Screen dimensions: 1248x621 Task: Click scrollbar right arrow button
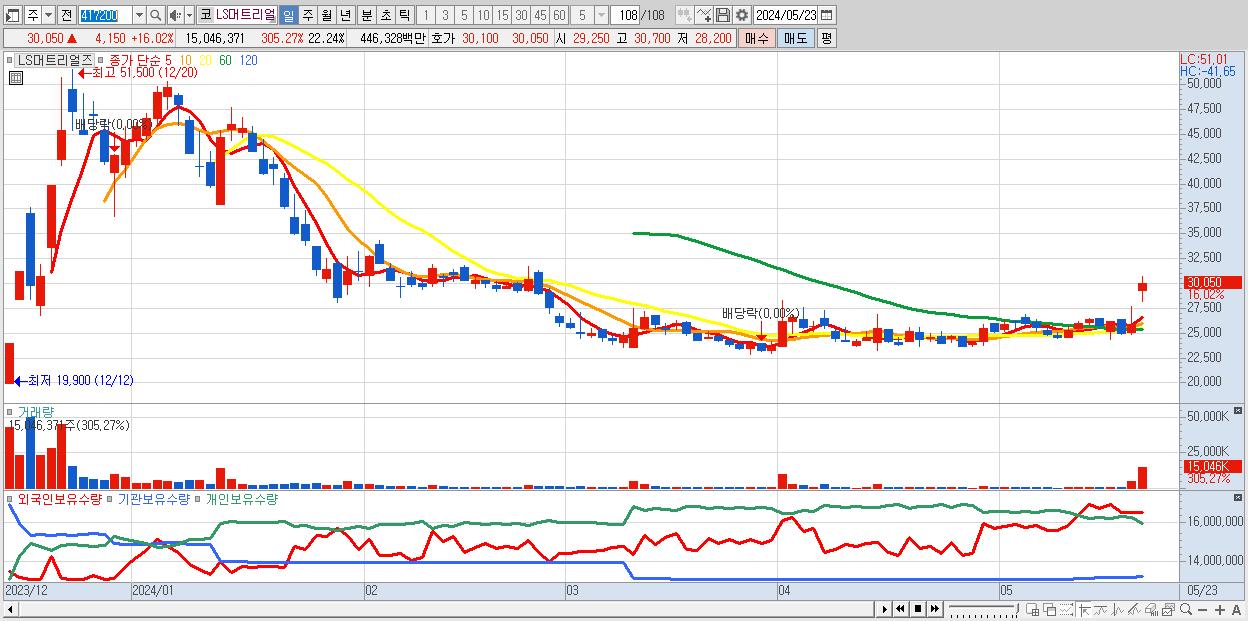click(884, 609)
